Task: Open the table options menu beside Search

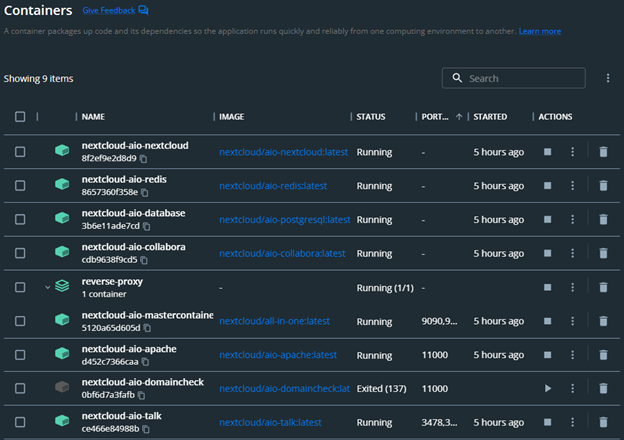Action: point(608,78)
